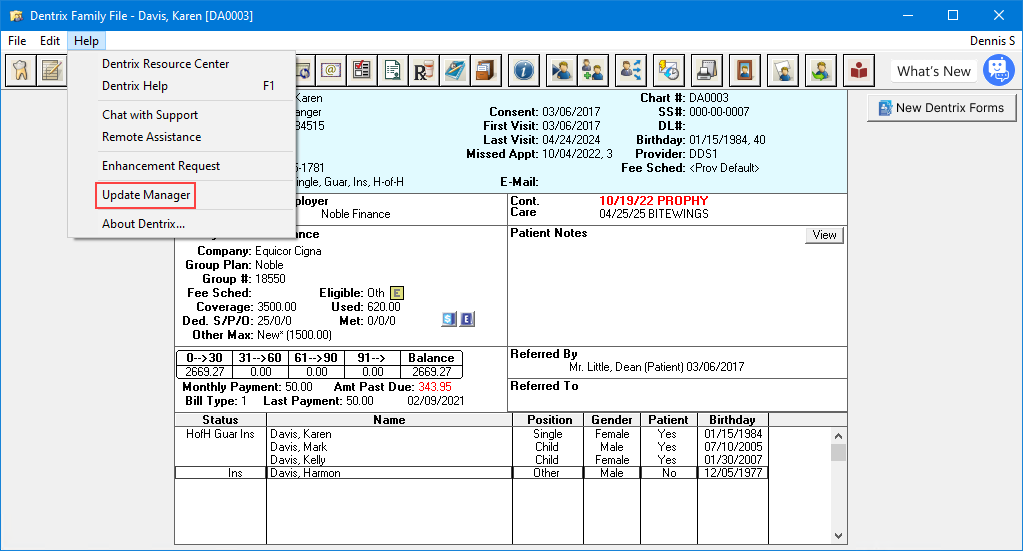Click Chart # DA0003 value
Screen dimensions: 1023x551
point(709,98)
